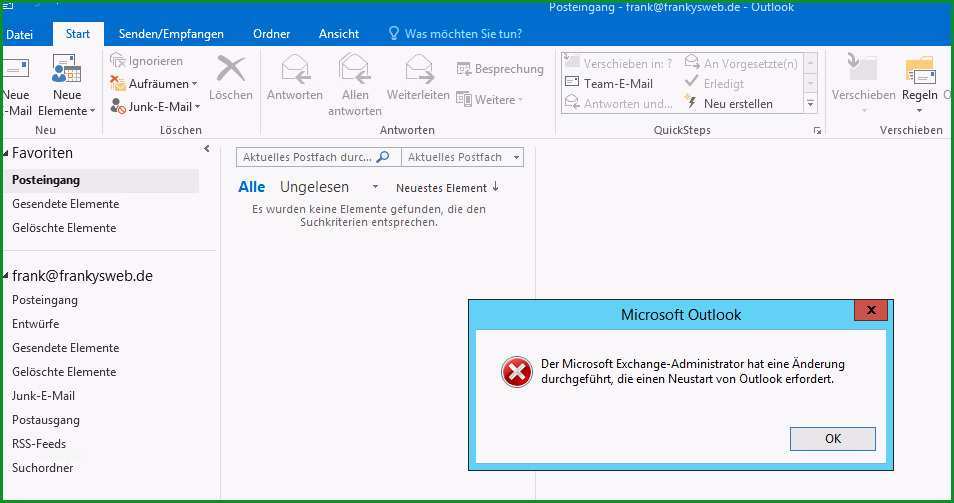
Task: Show Alle messages filter
Action: [x=251, y=187]
